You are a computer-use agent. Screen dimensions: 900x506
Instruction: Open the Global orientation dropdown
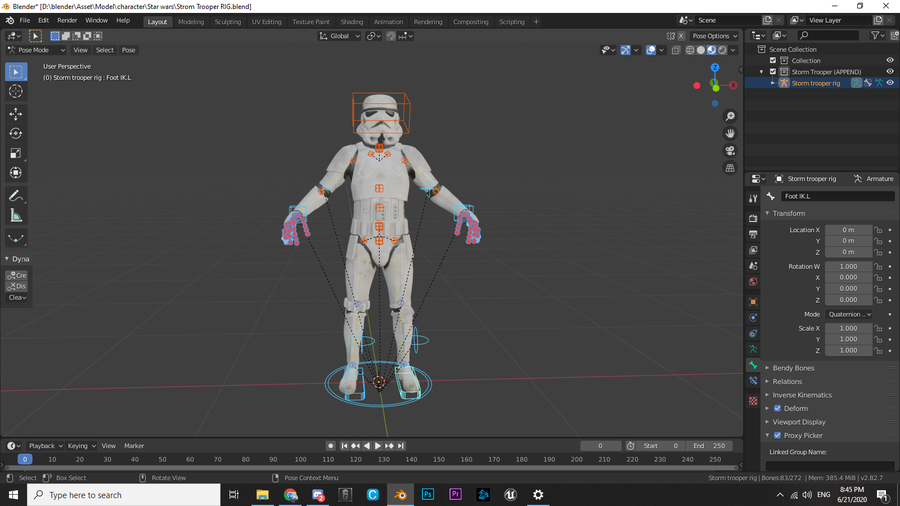click(x=339, y=36)
